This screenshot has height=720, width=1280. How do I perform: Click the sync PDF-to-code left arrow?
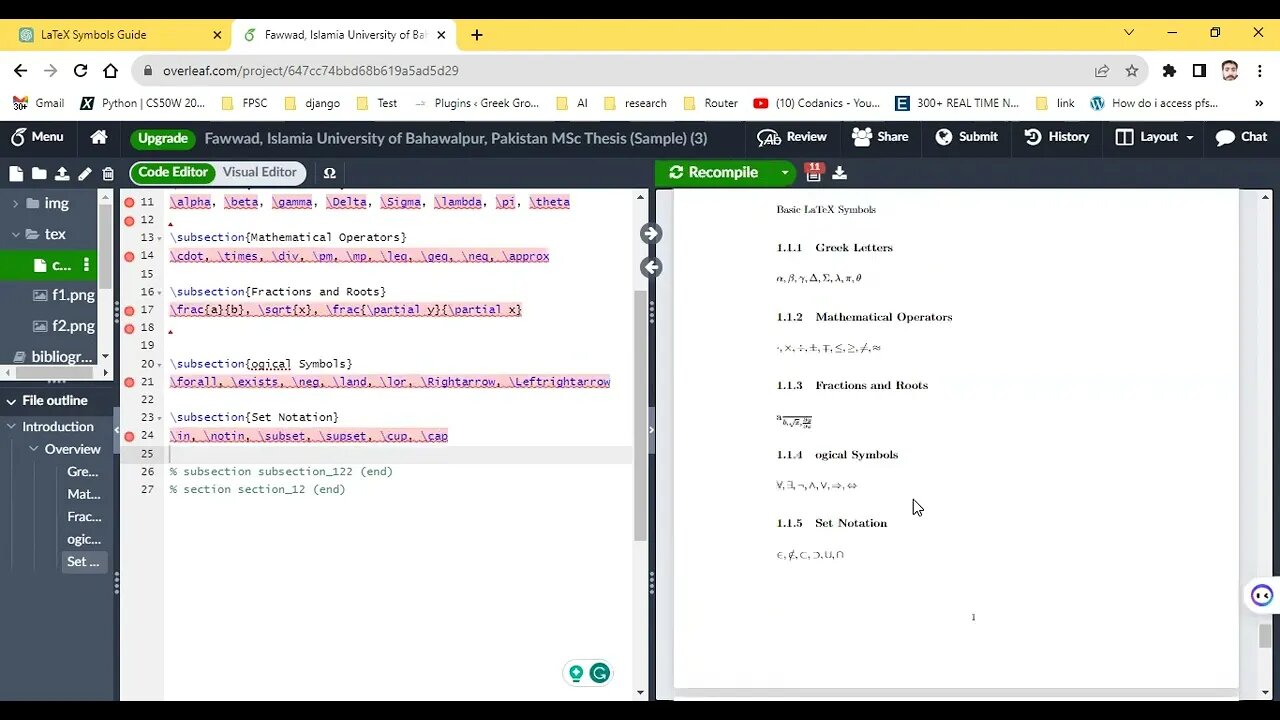[x=651, y=267]
